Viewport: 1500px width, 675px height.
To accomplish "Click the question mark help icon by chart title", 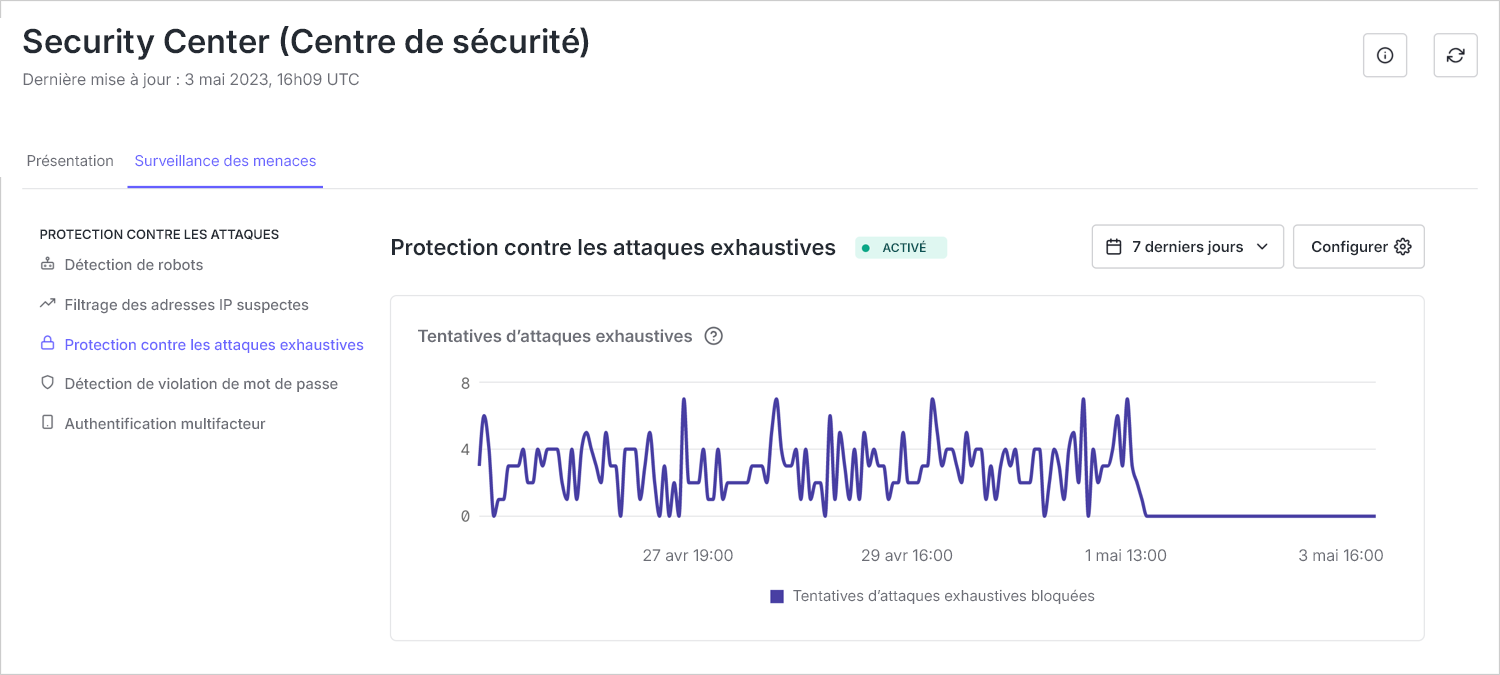I will [713, 336].
